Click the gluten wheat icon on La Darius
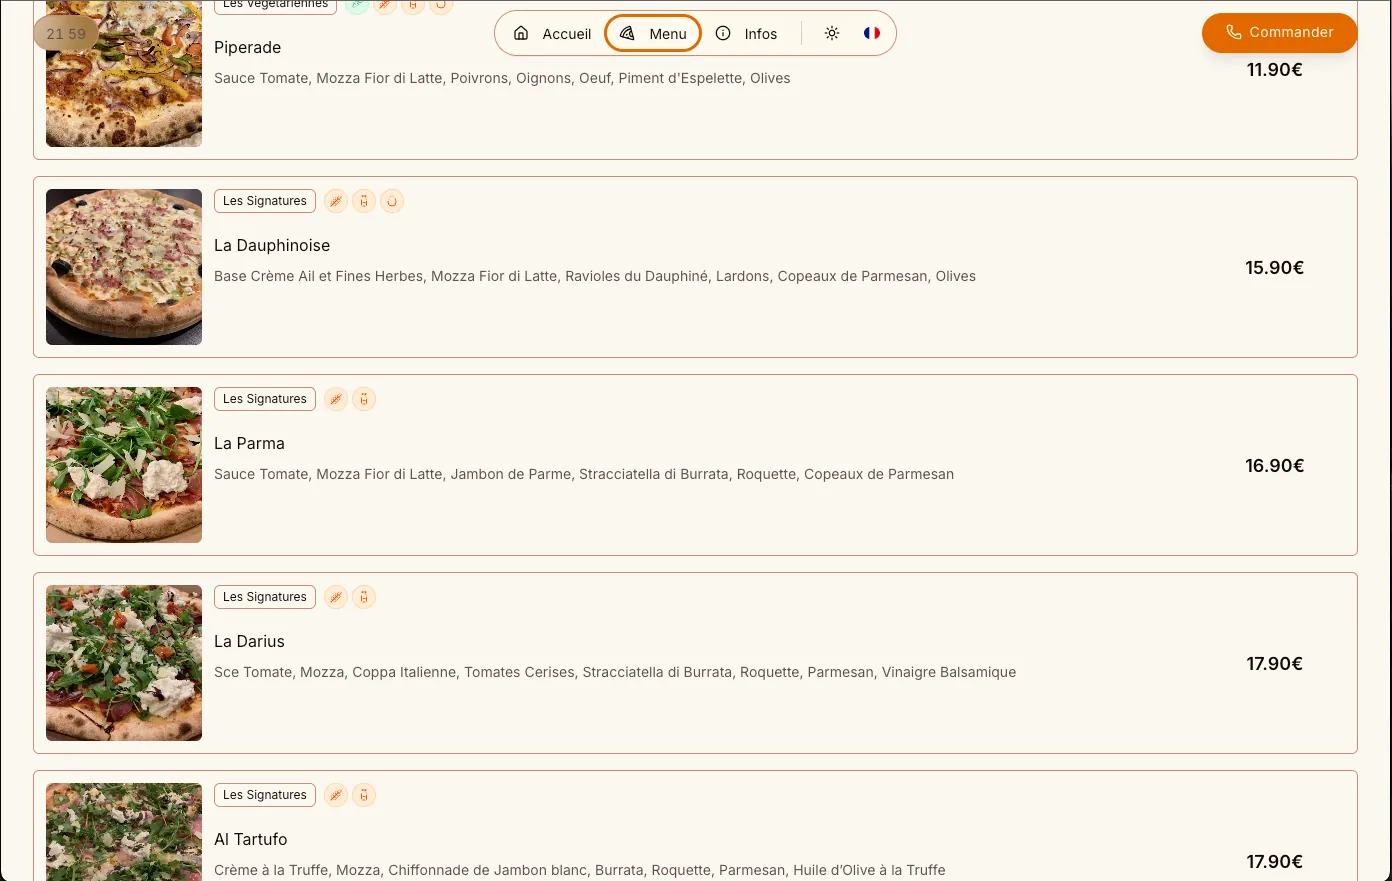 pyautogui.click(x=336, y=597)
